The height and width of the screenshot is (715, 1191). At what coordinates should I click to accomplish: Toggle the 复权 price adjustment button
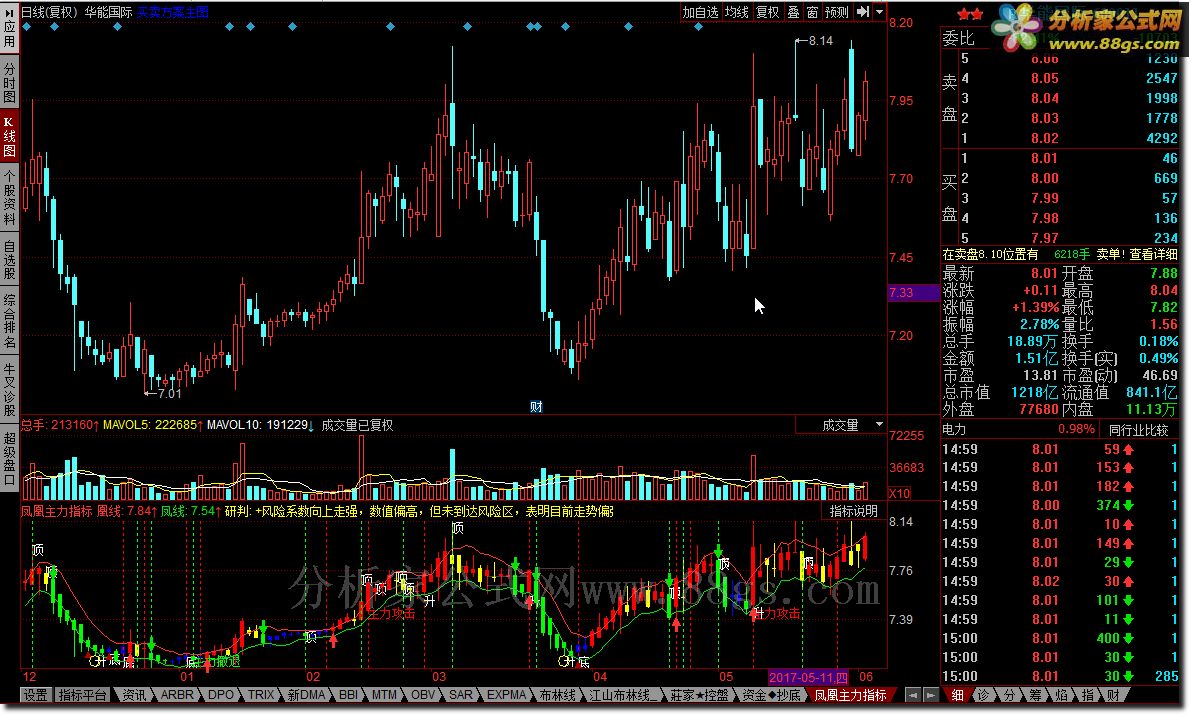pyautogui.click(x=767, y=12)
